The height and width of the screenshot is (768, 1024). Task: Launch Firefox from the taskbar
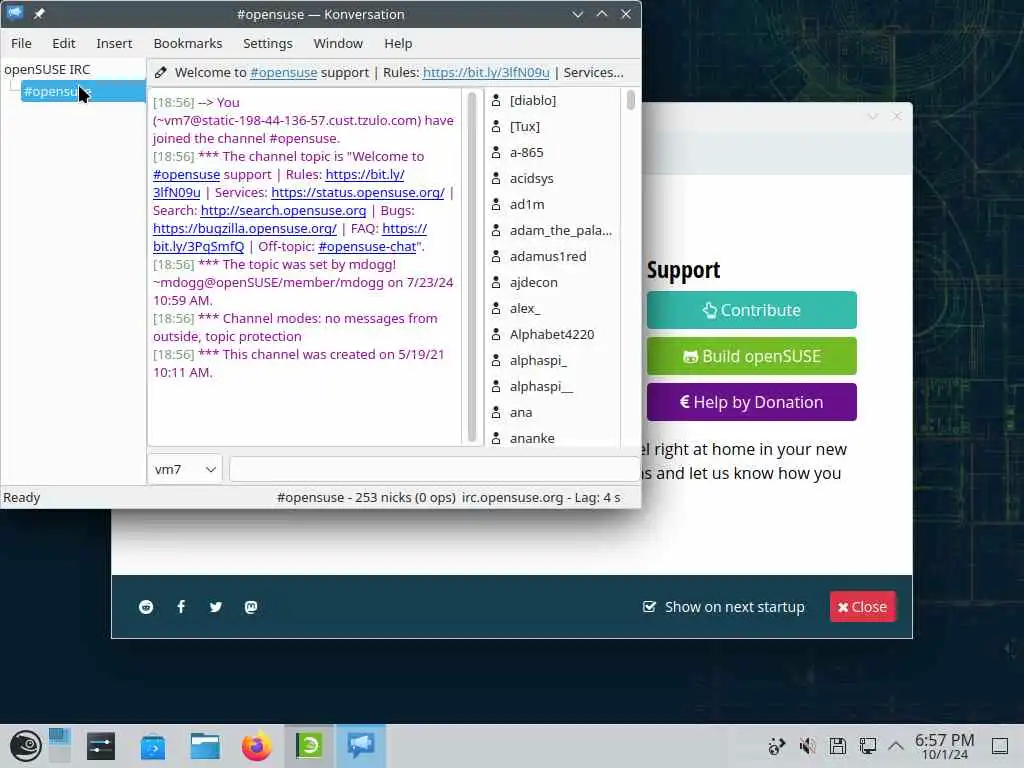click(x=257, y=746)
